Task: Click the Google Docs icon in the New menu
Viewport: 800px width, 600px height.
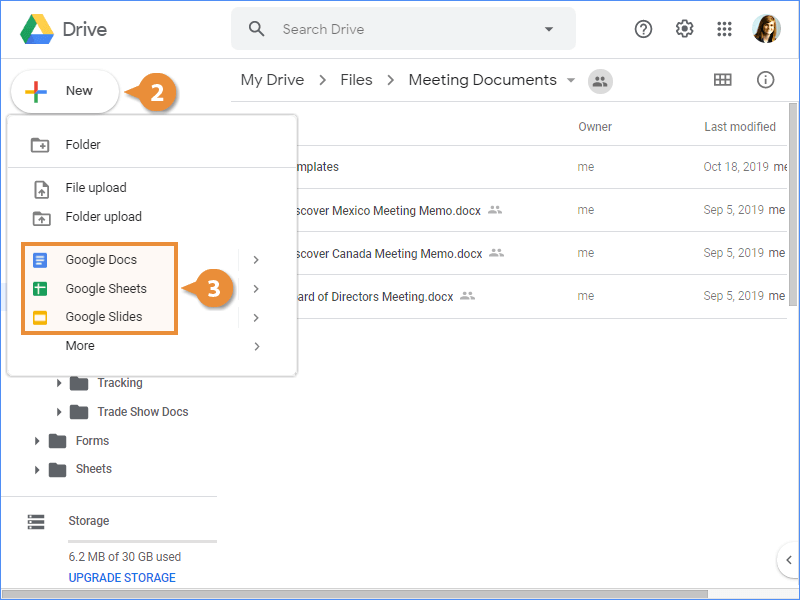Action: (x=42, y=259)
